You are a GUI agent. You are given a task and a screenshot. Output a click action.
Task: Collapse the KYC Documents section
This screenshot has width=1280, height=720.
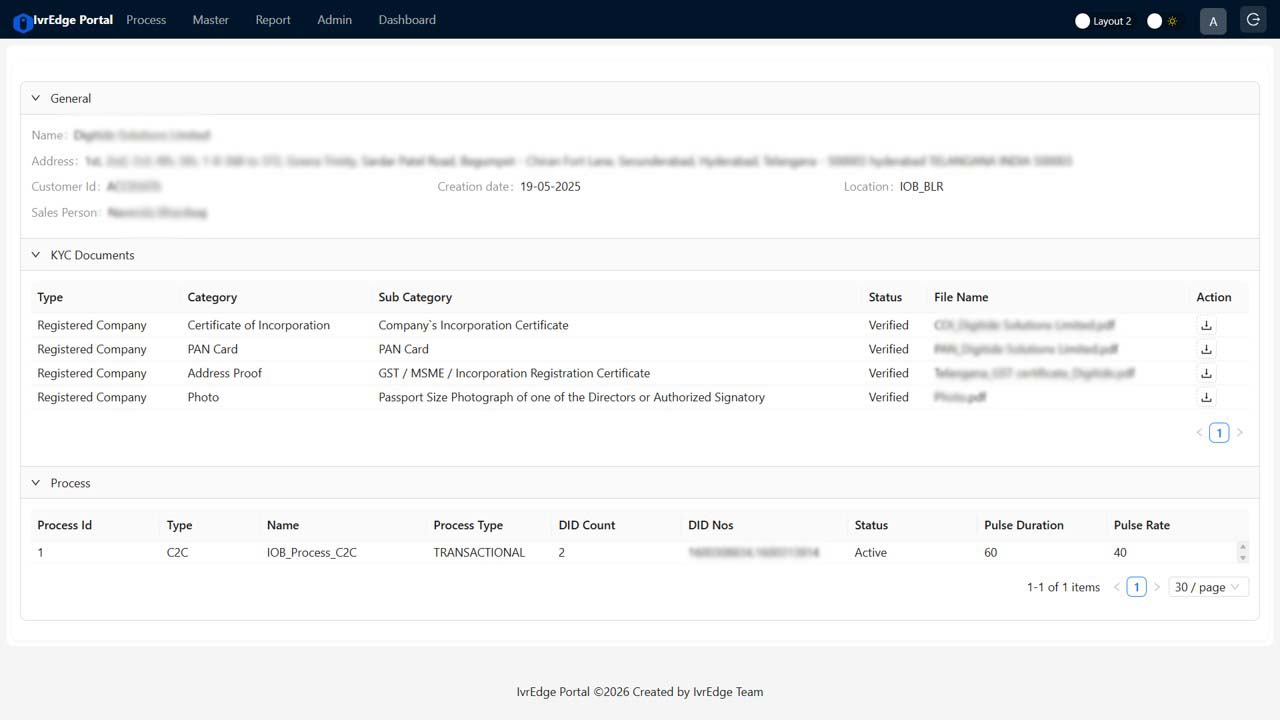pos(36,255)
